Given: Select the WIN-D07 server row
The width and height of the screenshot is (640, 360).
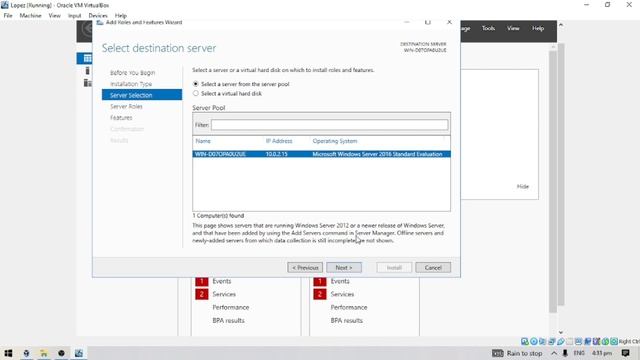Looking at the screenshot, I should [x=322, y=154].
